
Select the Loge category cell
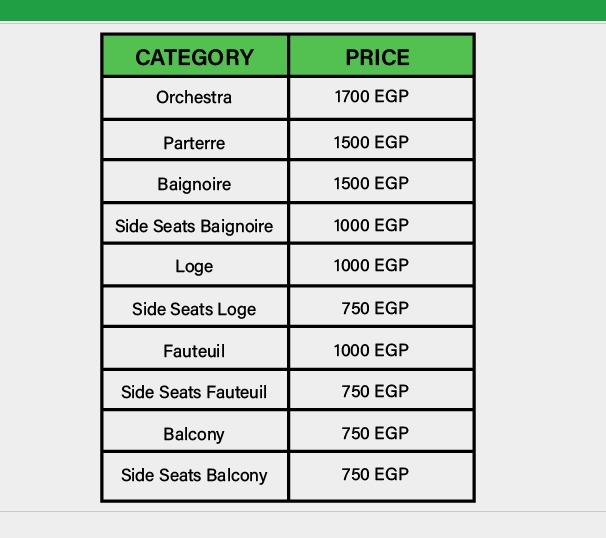[x=194, y=267]
